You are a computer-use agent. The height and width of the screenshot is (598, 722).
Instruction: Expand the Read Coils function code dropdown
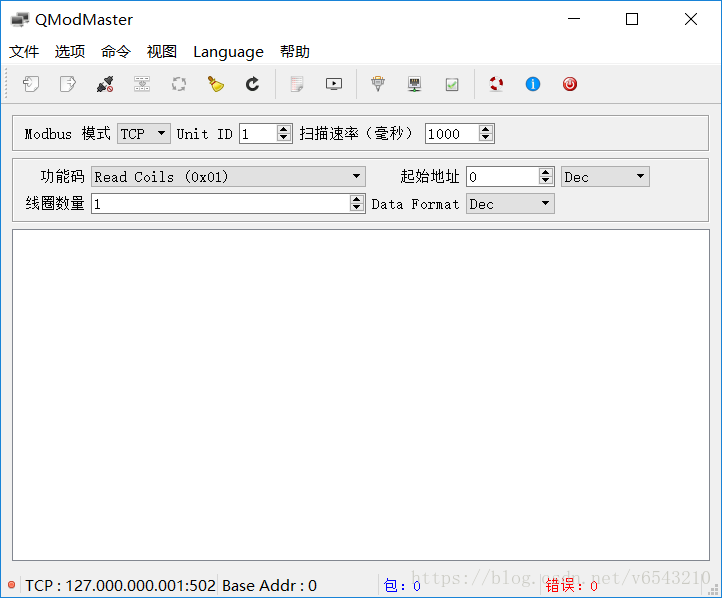pos(228,177)
